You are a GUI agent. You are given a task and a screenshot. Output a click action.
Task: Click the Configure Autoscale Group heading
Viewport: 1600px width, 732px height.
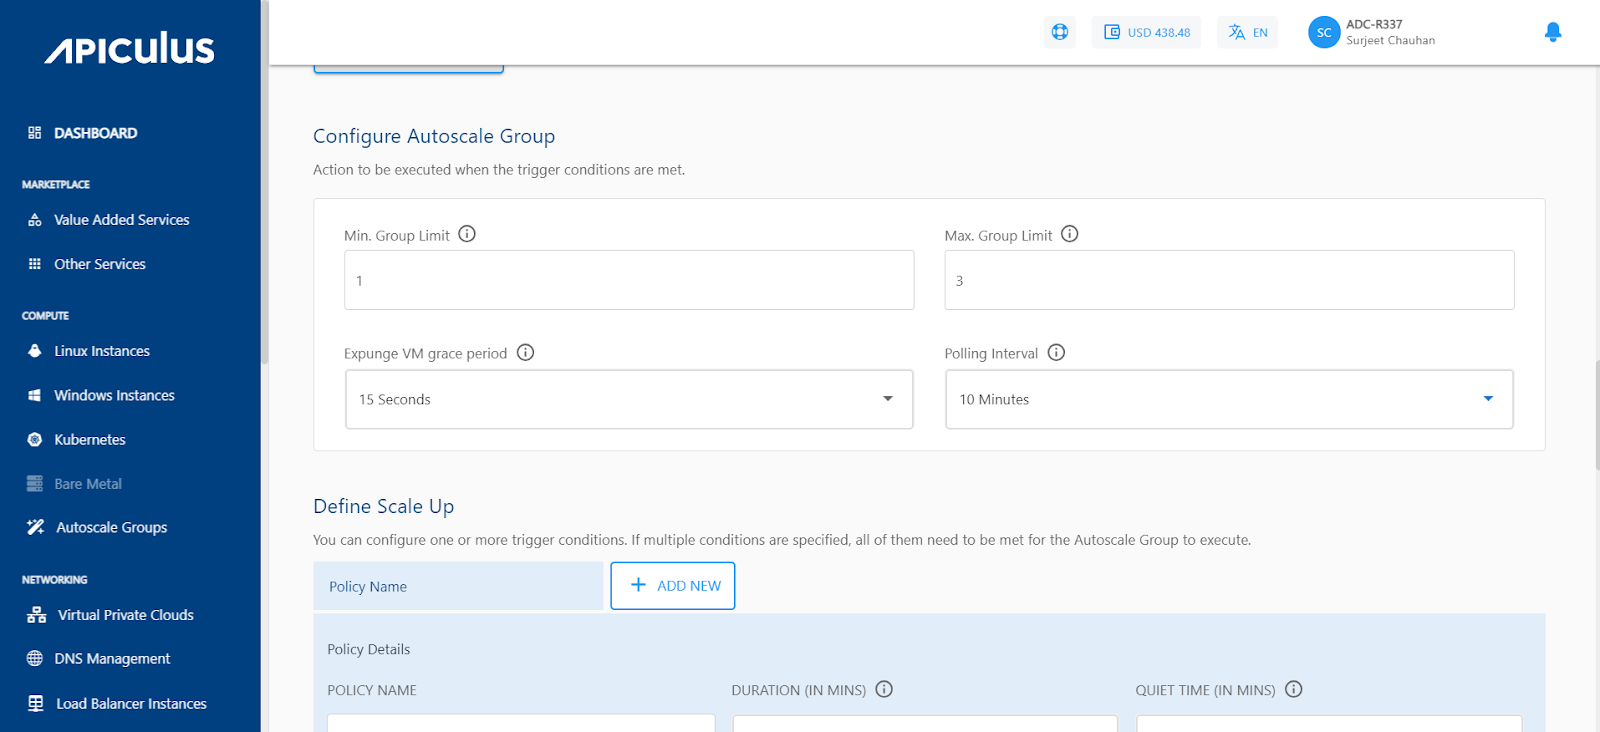(x=434, y=136)
